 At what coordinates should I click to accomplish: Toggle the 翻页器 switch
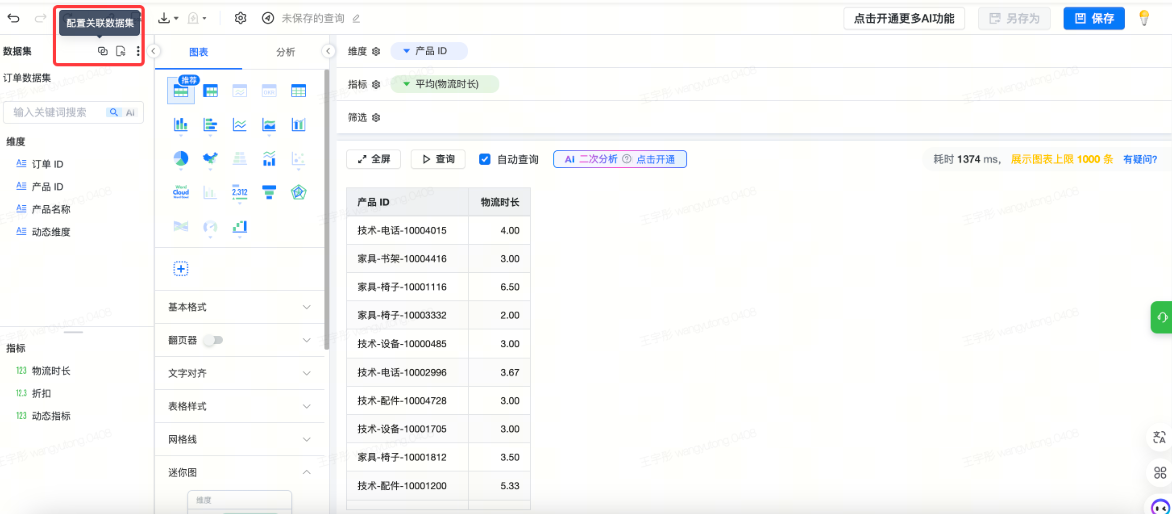pos(212,340)
